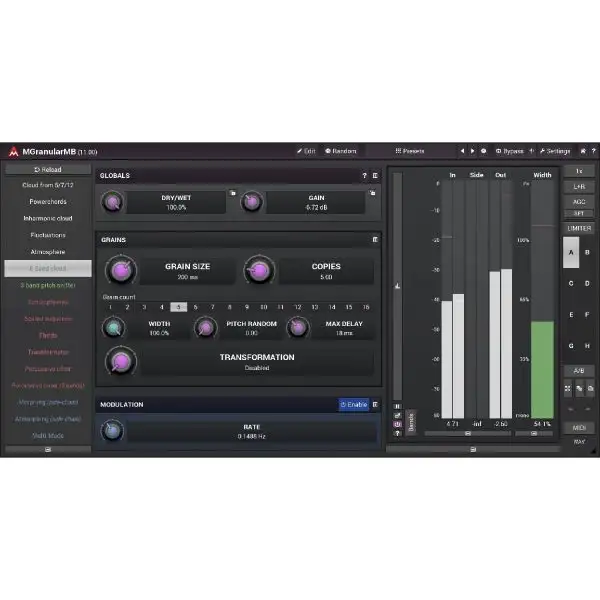Collapse the preset list bottom handle

[48, 450]
